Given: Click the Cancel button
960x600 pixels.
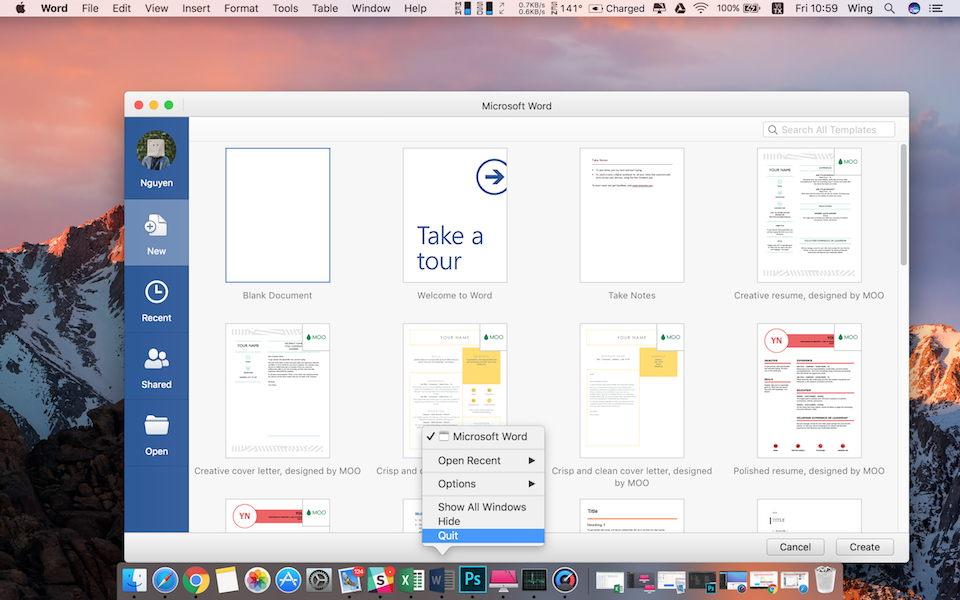Looking at the screenshot, I should [x=795, y=547].
